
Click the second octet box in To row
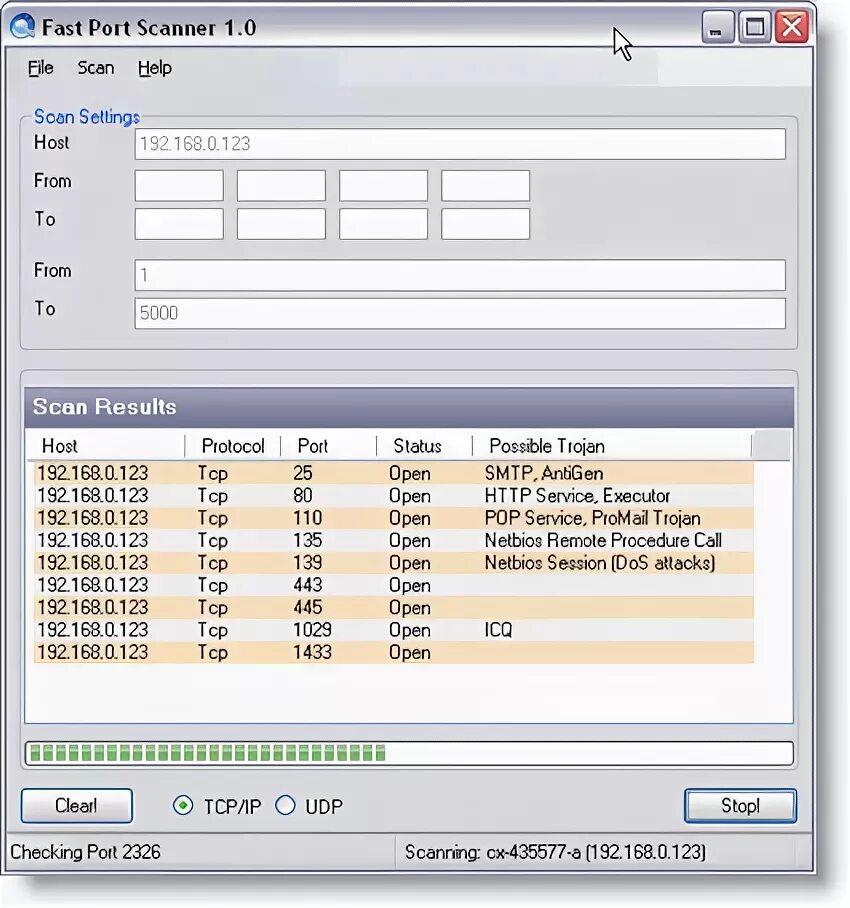tap(281, 224)
